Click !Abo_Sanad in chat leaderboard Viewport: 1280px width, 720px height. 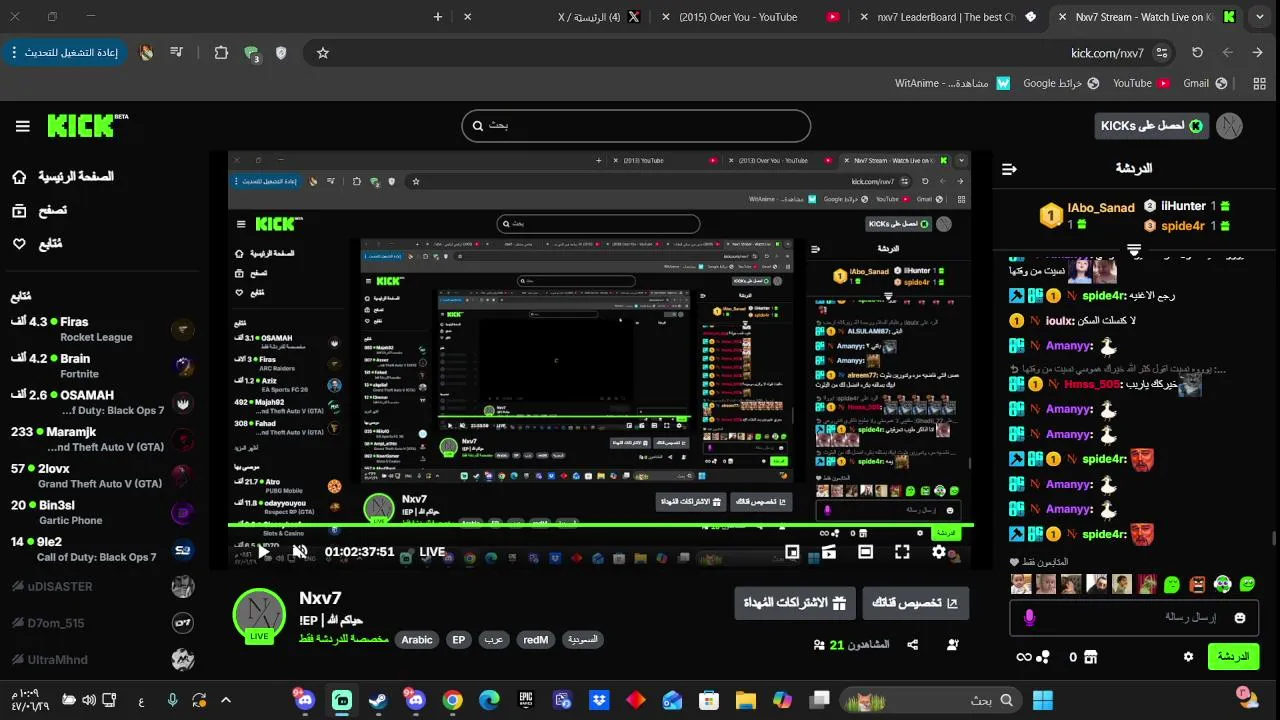1101,208
